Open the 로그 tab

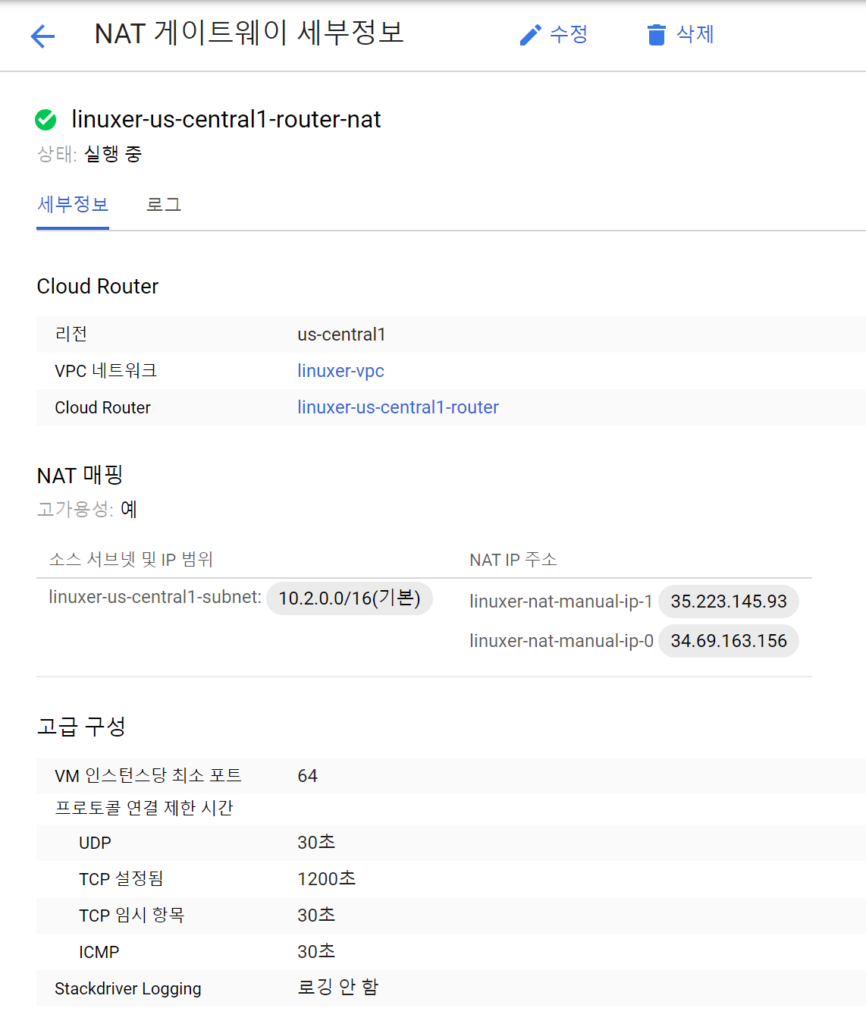pos(163,205)
